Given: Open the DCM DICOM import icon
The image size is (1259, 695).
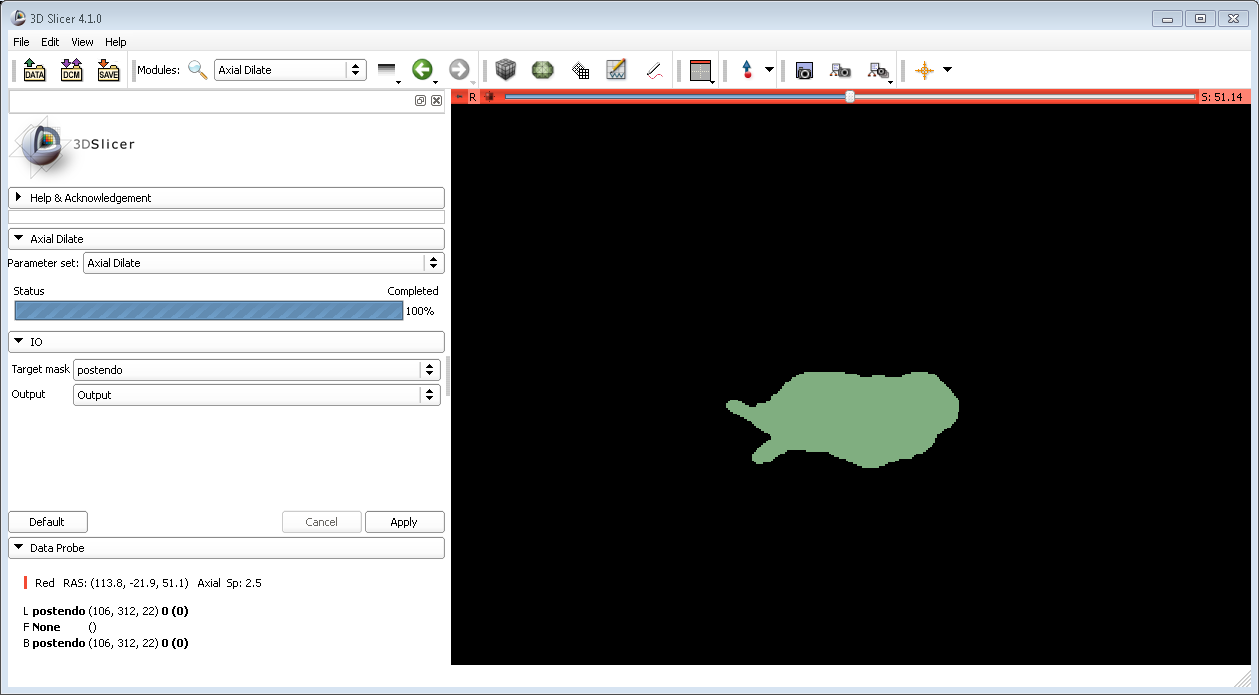Looking at the screenshot, I should (71, 70).
